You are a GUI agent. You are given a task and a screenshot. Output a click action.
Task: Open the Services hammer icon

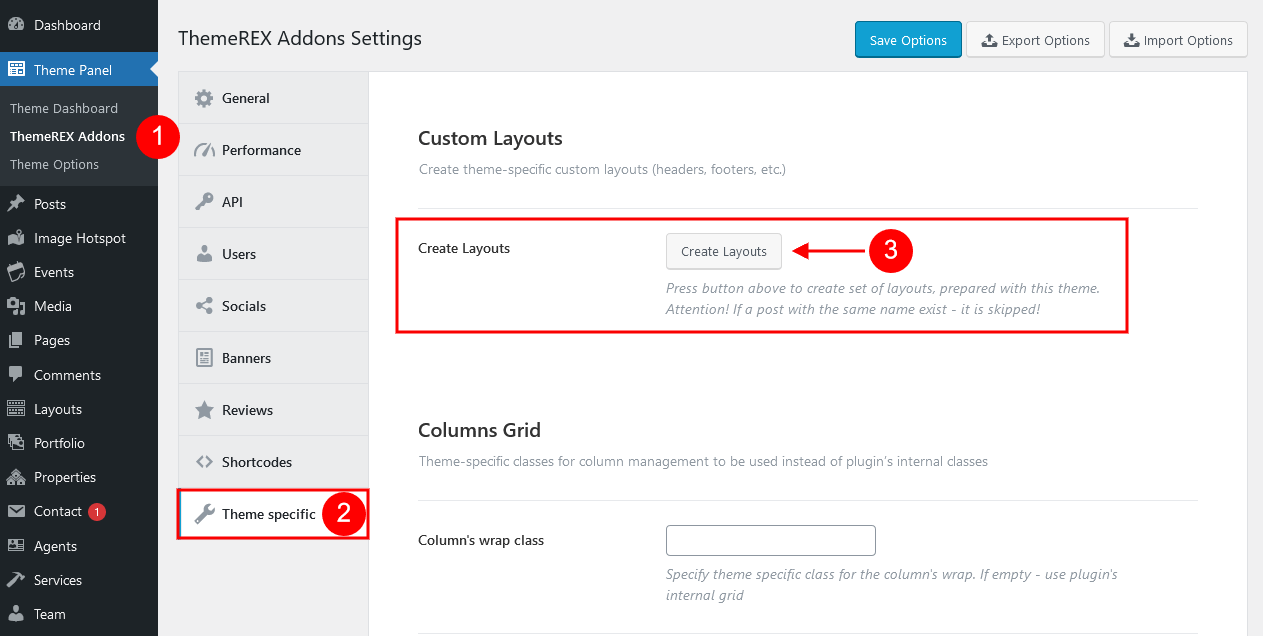tap(16, 580)
